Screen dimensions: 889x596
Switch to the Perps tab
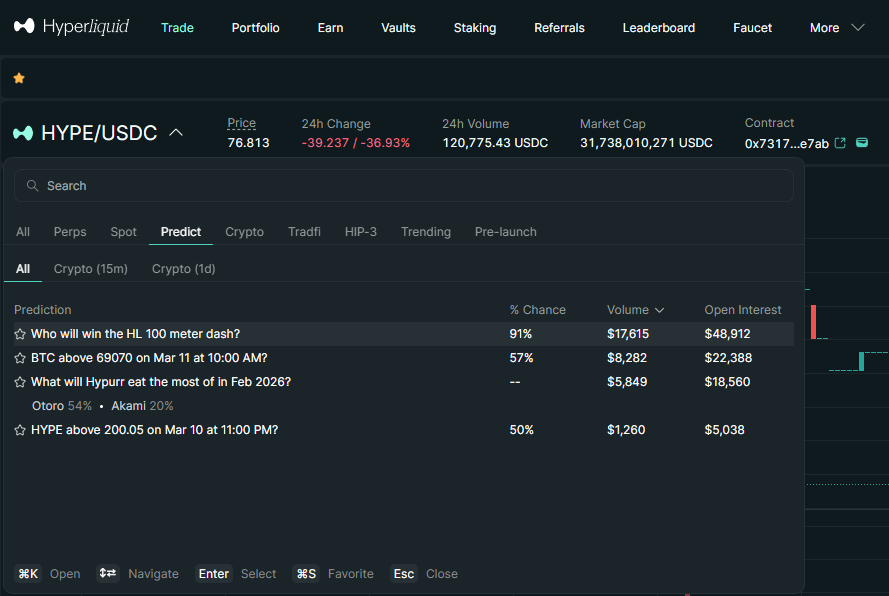70,231
